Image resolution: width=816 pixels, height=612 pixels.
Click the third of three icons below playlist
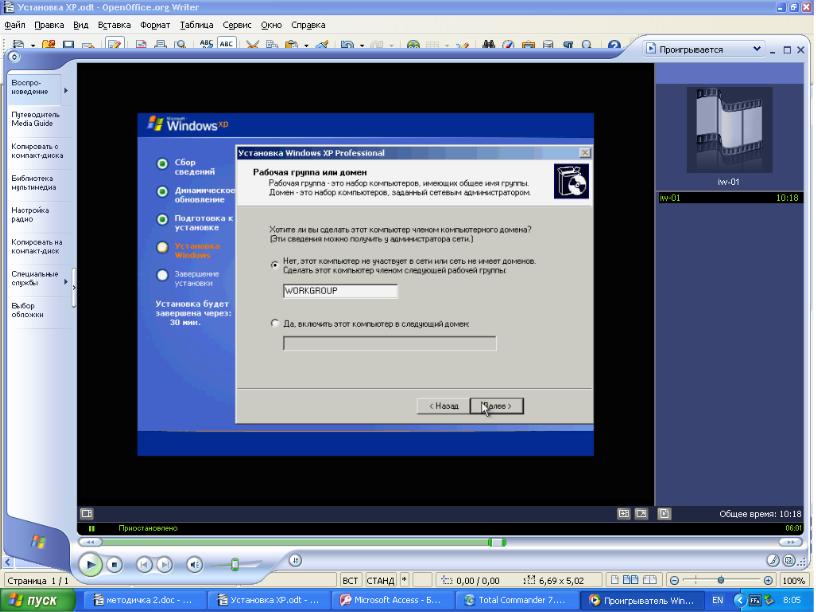[664, 514]
